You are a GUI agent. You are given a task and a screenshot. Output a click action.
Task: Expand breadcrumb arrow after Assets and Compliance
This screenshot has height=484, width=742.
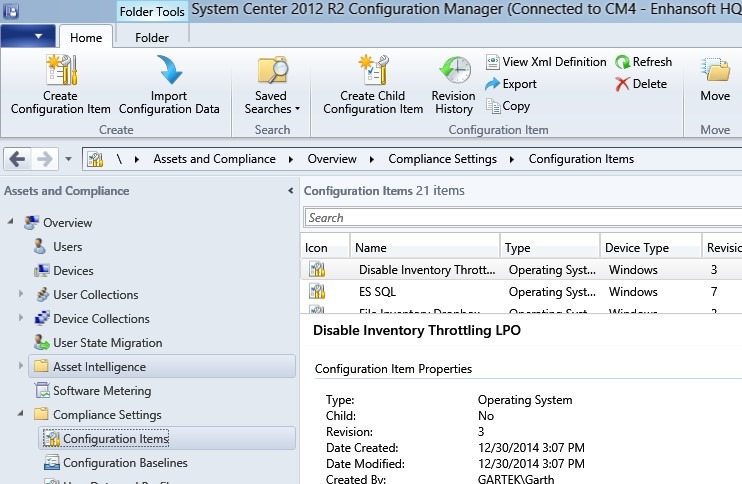click(291, 159)
